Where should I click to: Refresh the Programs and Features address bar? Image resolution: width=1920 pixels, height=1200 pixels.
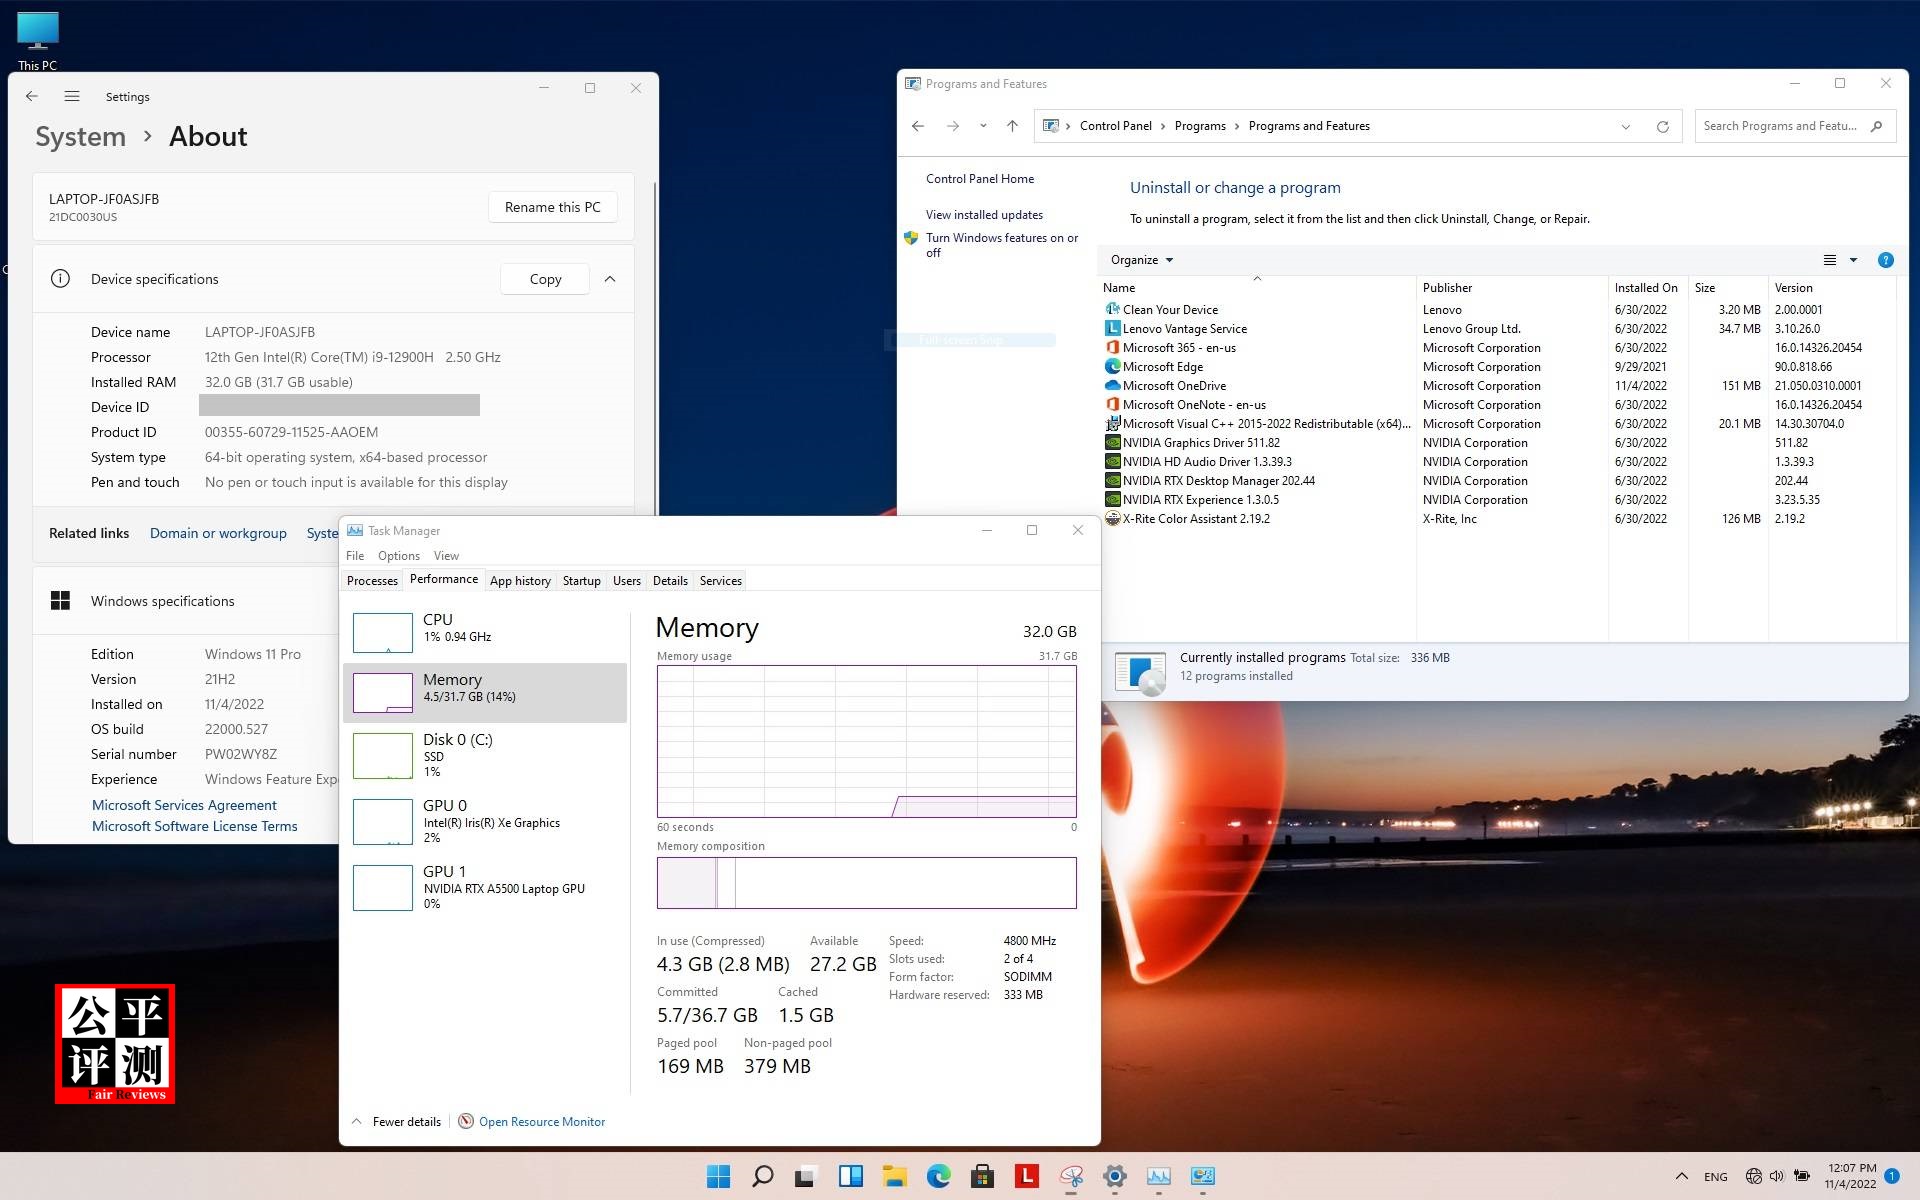click(1663, 126)
